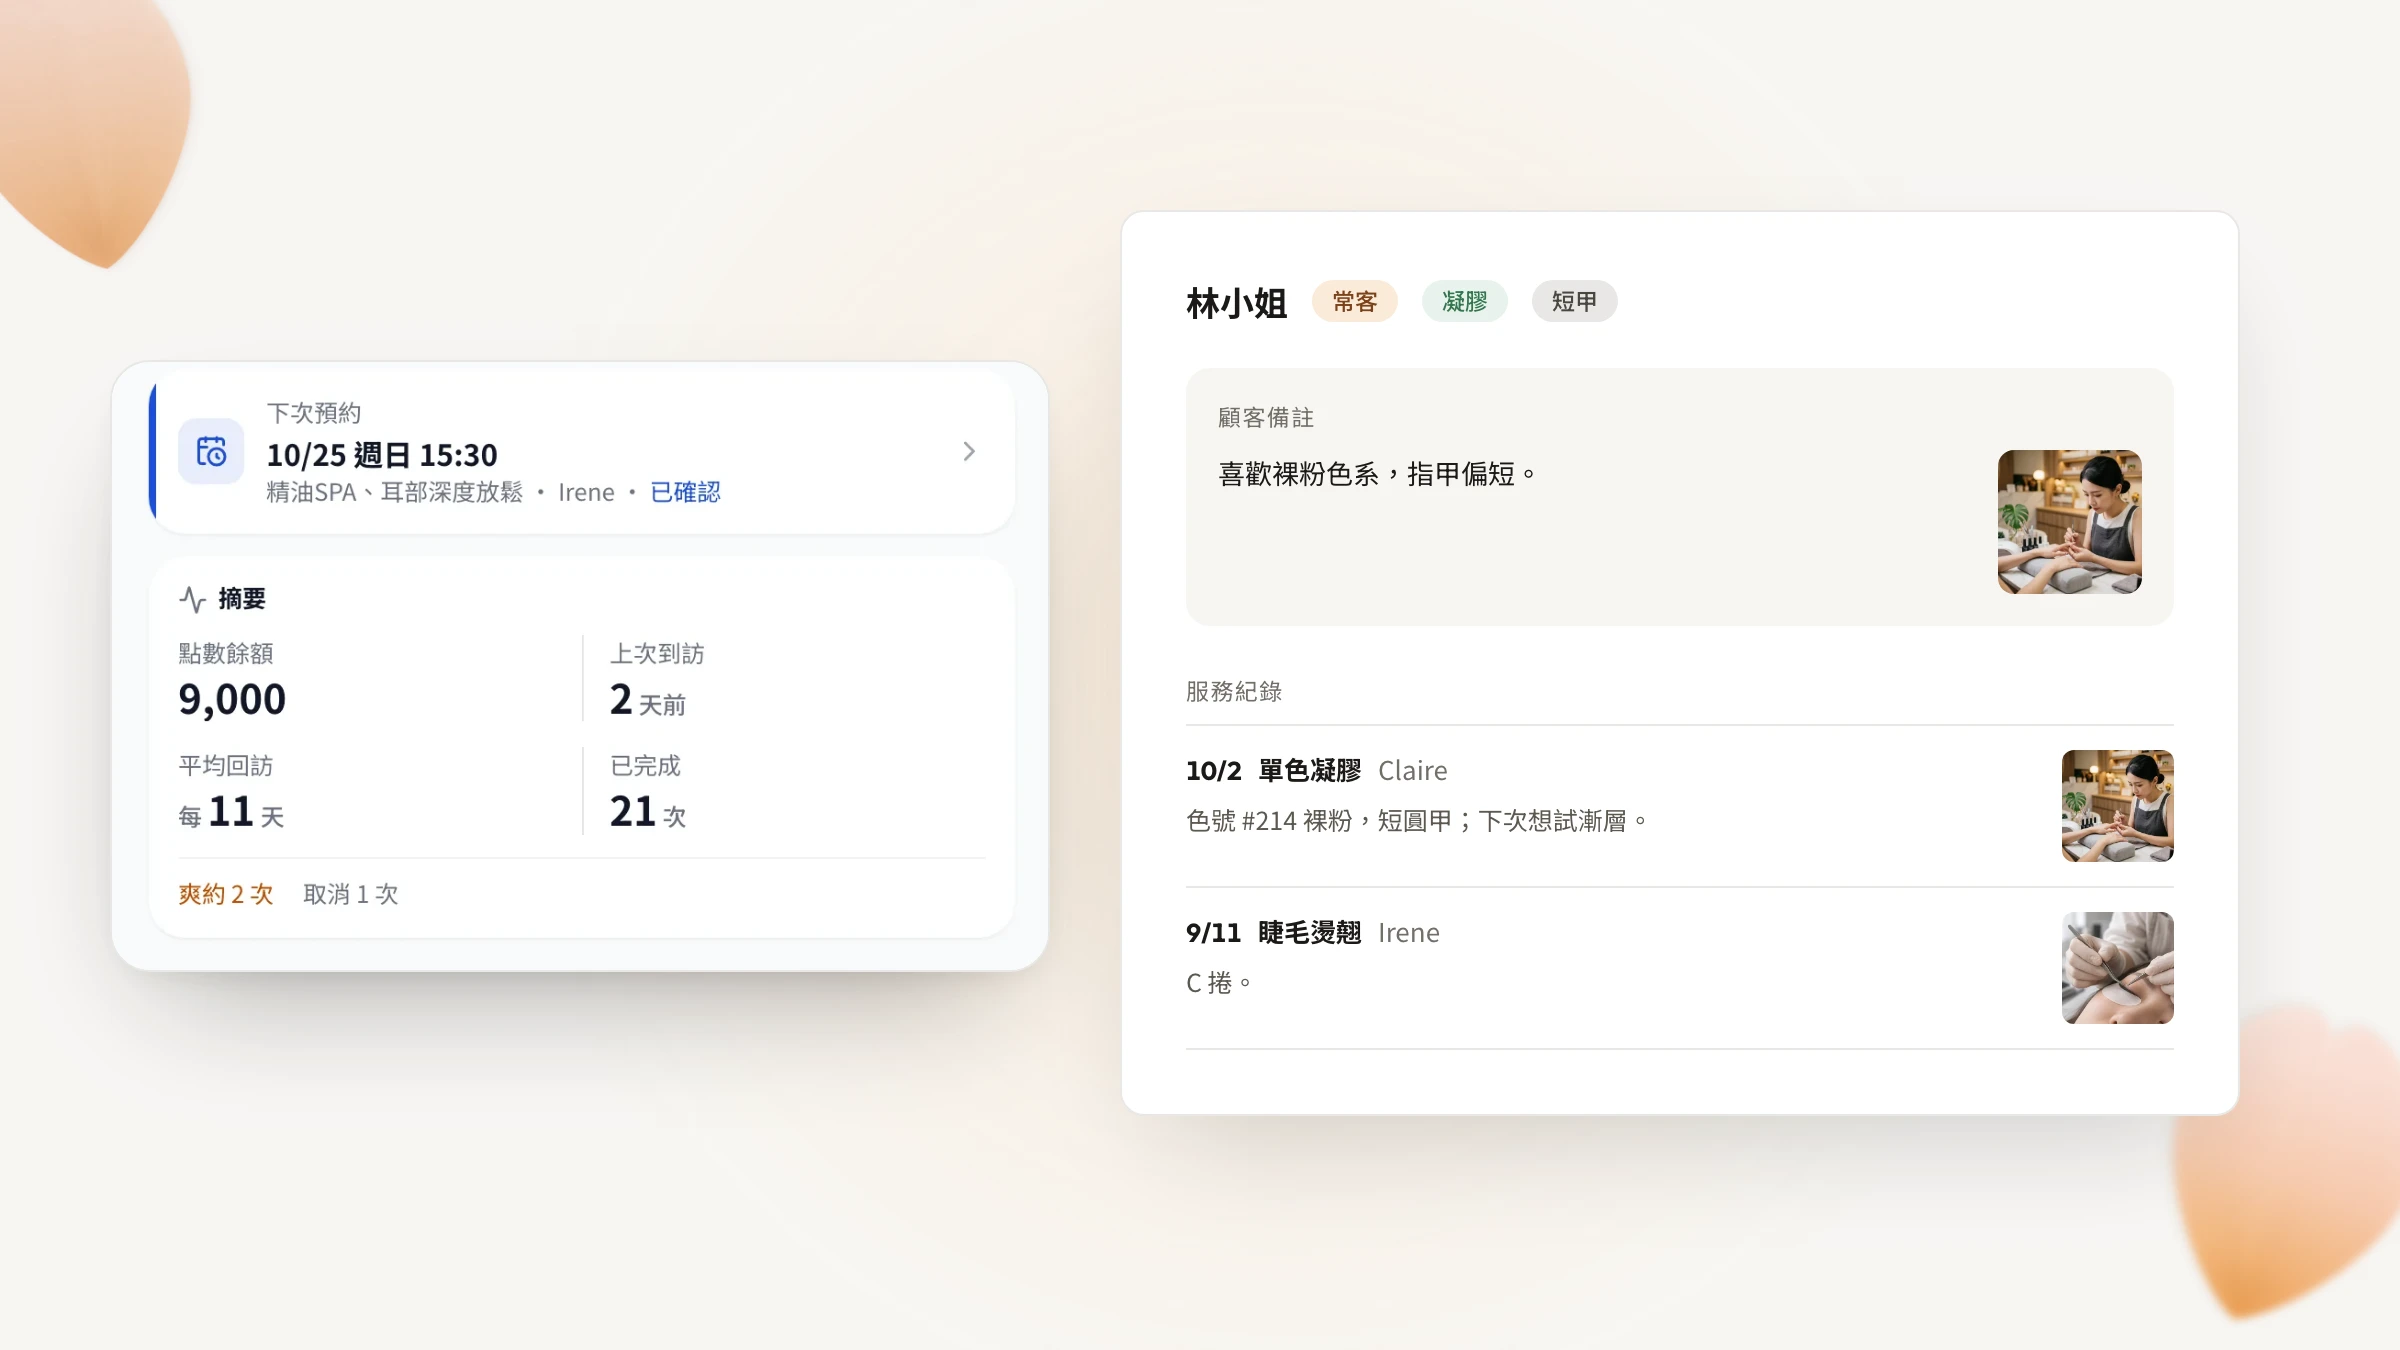Click the customer name 林小姐

(x=1236, y=303)
